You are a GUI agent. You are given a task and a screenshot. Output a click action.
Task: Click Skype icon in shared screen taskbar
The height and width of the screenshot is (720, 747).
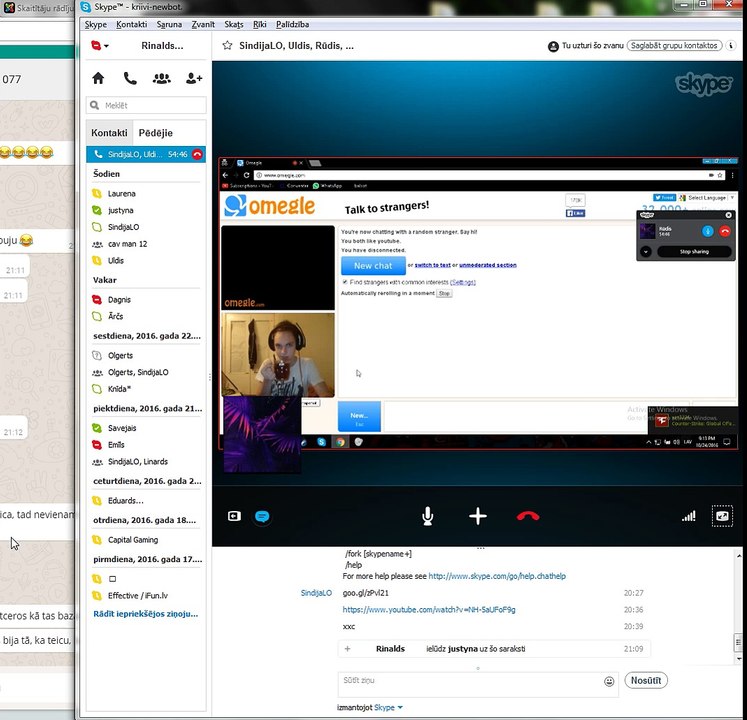pos(322,442)
